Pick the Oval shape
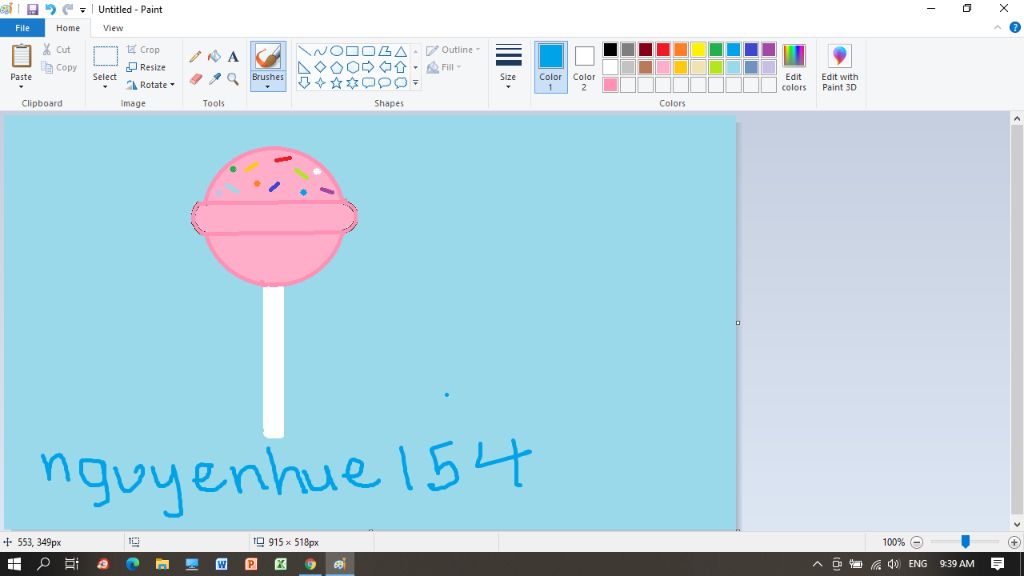 336,51
